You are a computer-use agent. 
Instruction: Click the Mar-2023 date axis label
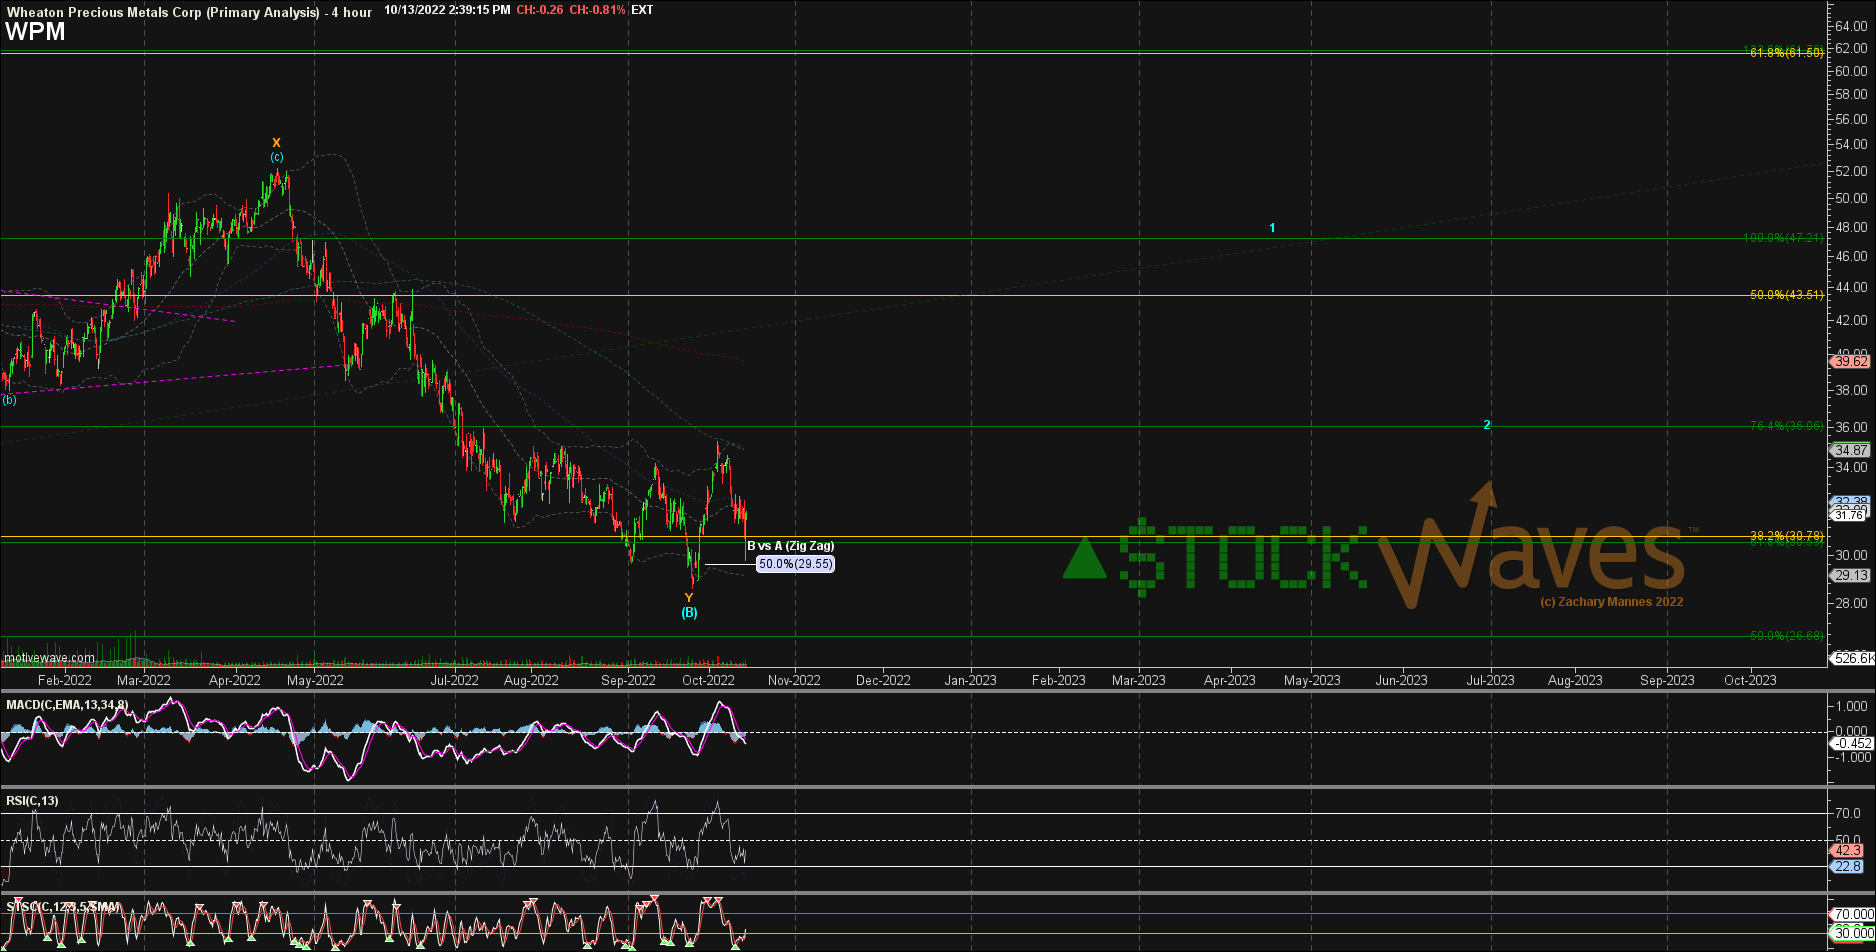click(x=1139, y=680)
